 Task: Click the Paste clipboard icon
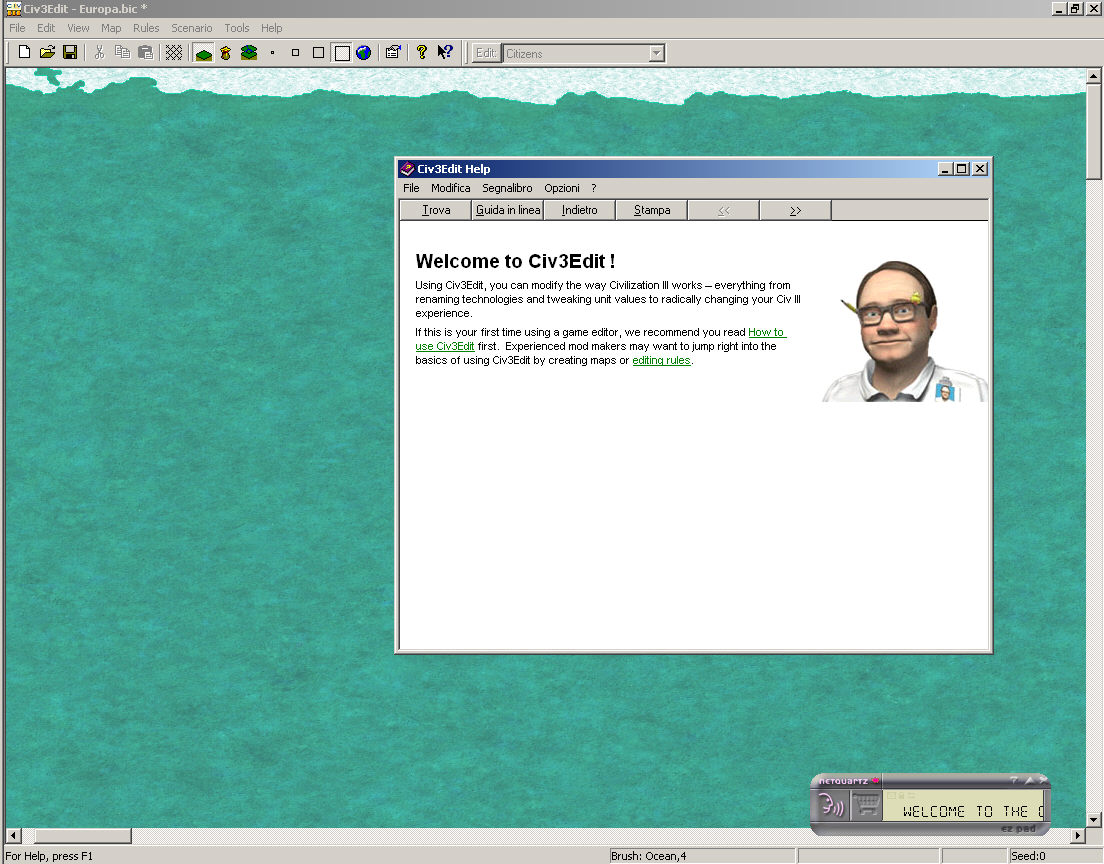146,53
